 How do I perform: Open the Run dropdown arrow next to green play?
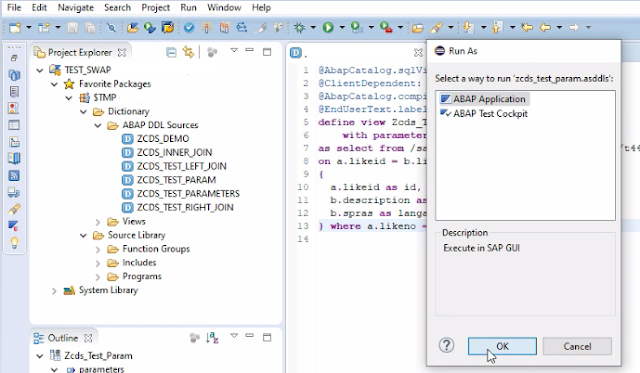342,27
